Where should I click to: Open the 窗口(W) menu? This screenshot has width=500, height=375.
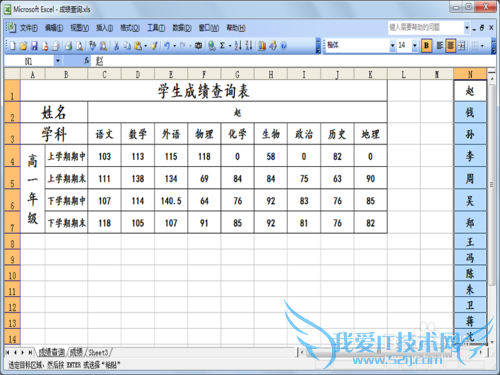(209, 28)
